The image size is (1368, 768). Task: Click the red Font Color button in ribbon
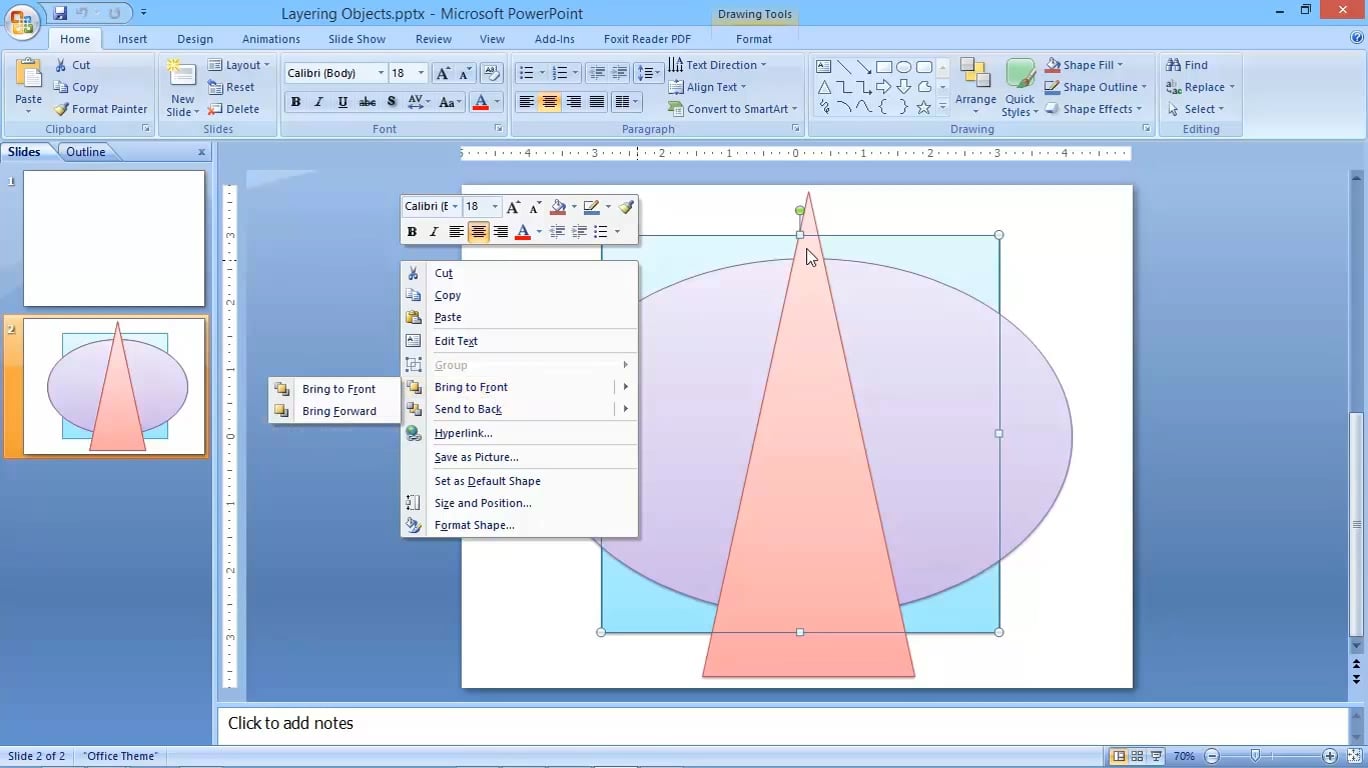pyautogui.click(x=480, y=102)
